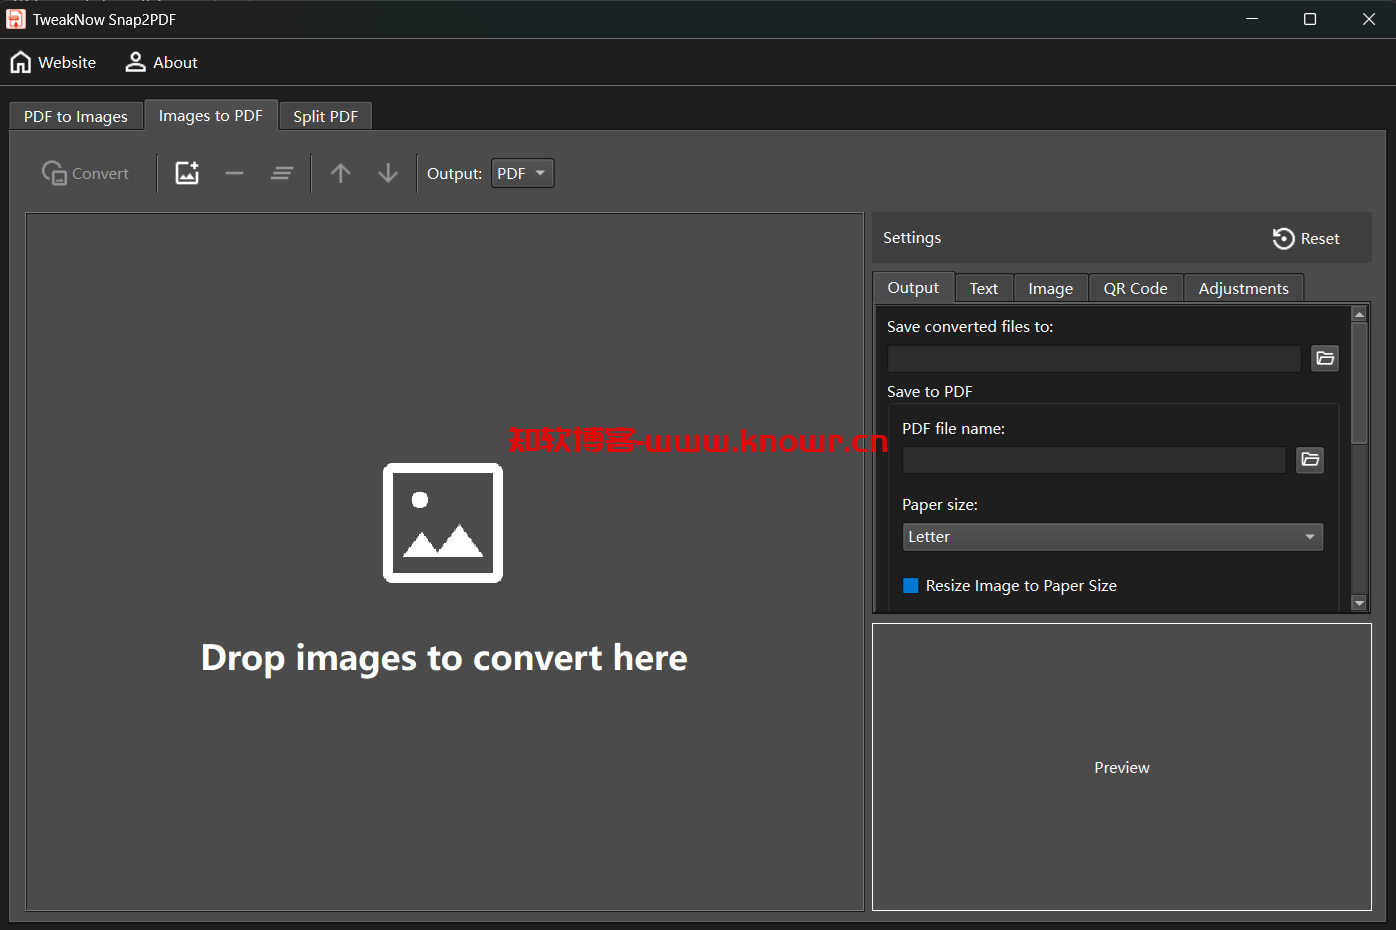Move the image down with the down arrow
The image size is (1396, 930).
tap(388, 173)
